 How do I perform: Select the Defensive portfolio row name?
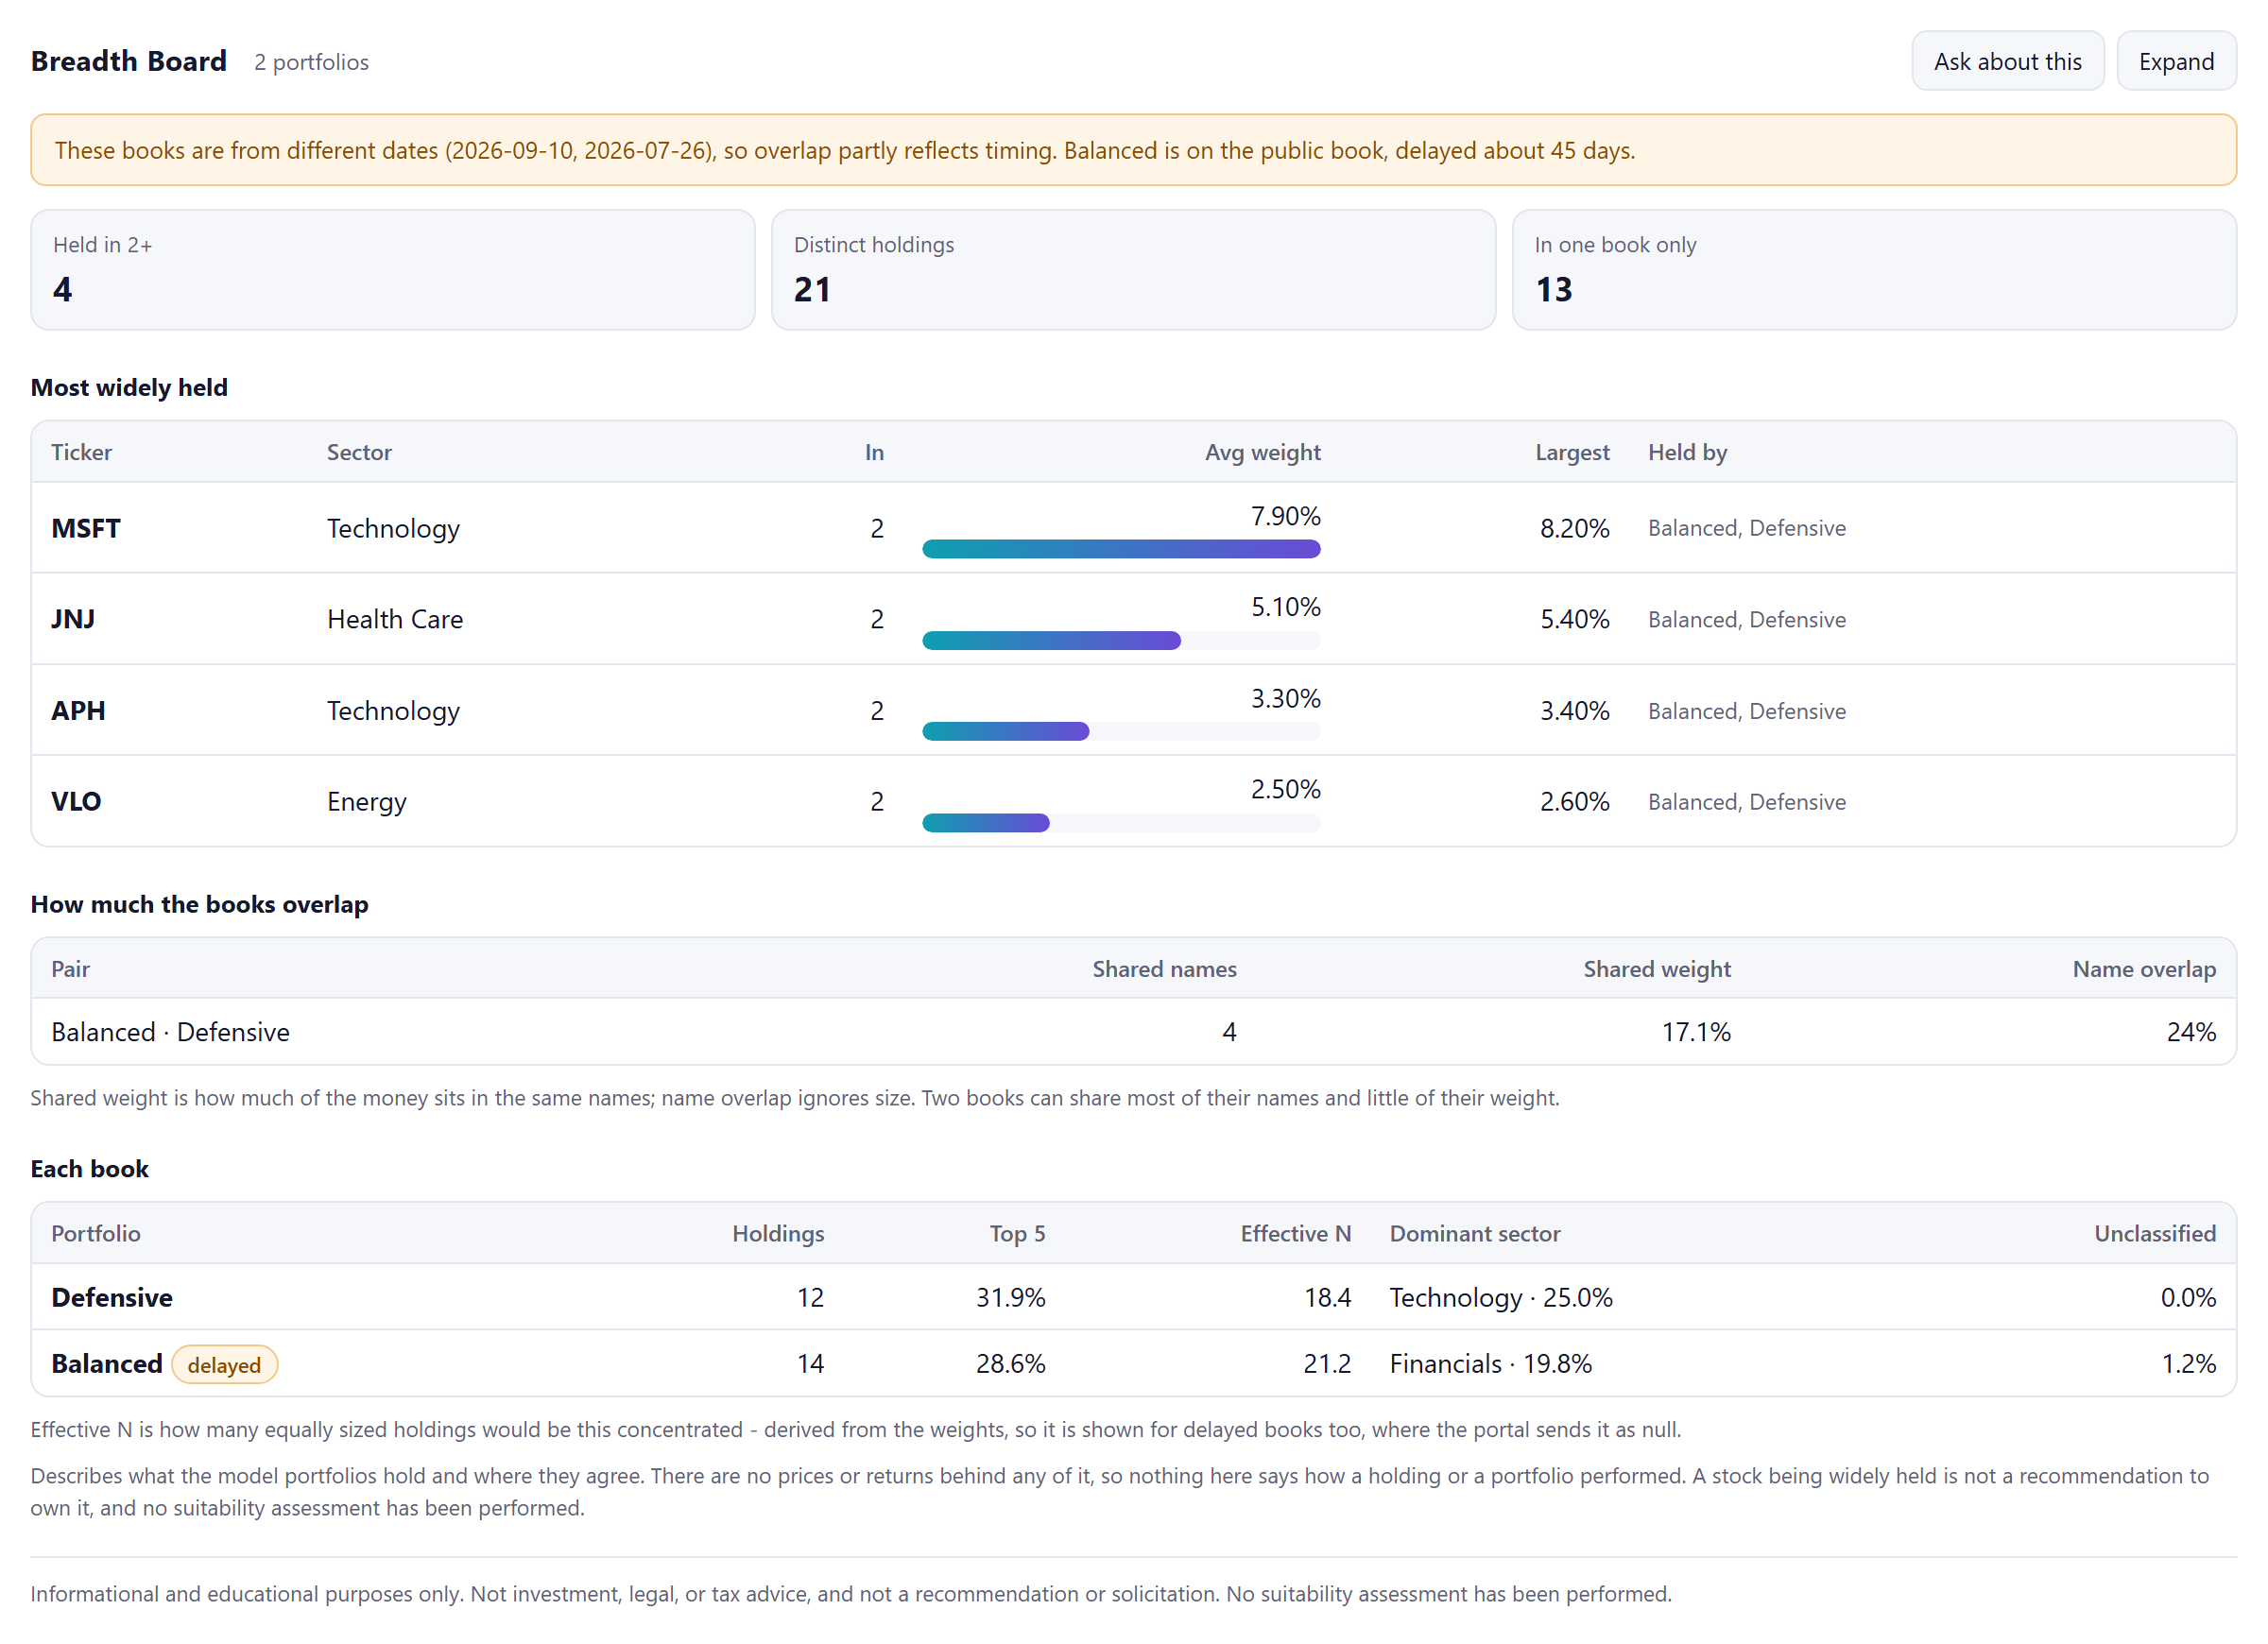click(112, 1297)
